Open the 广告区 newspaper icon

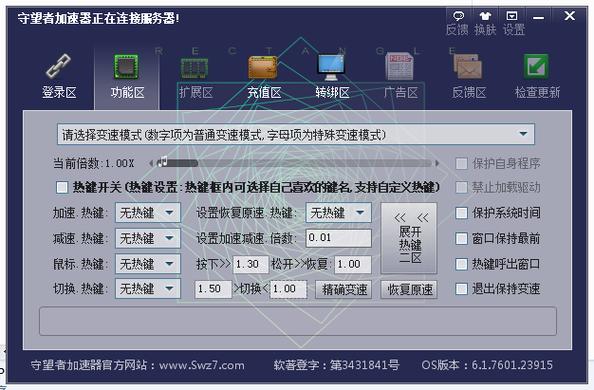(x=399, y=66)
